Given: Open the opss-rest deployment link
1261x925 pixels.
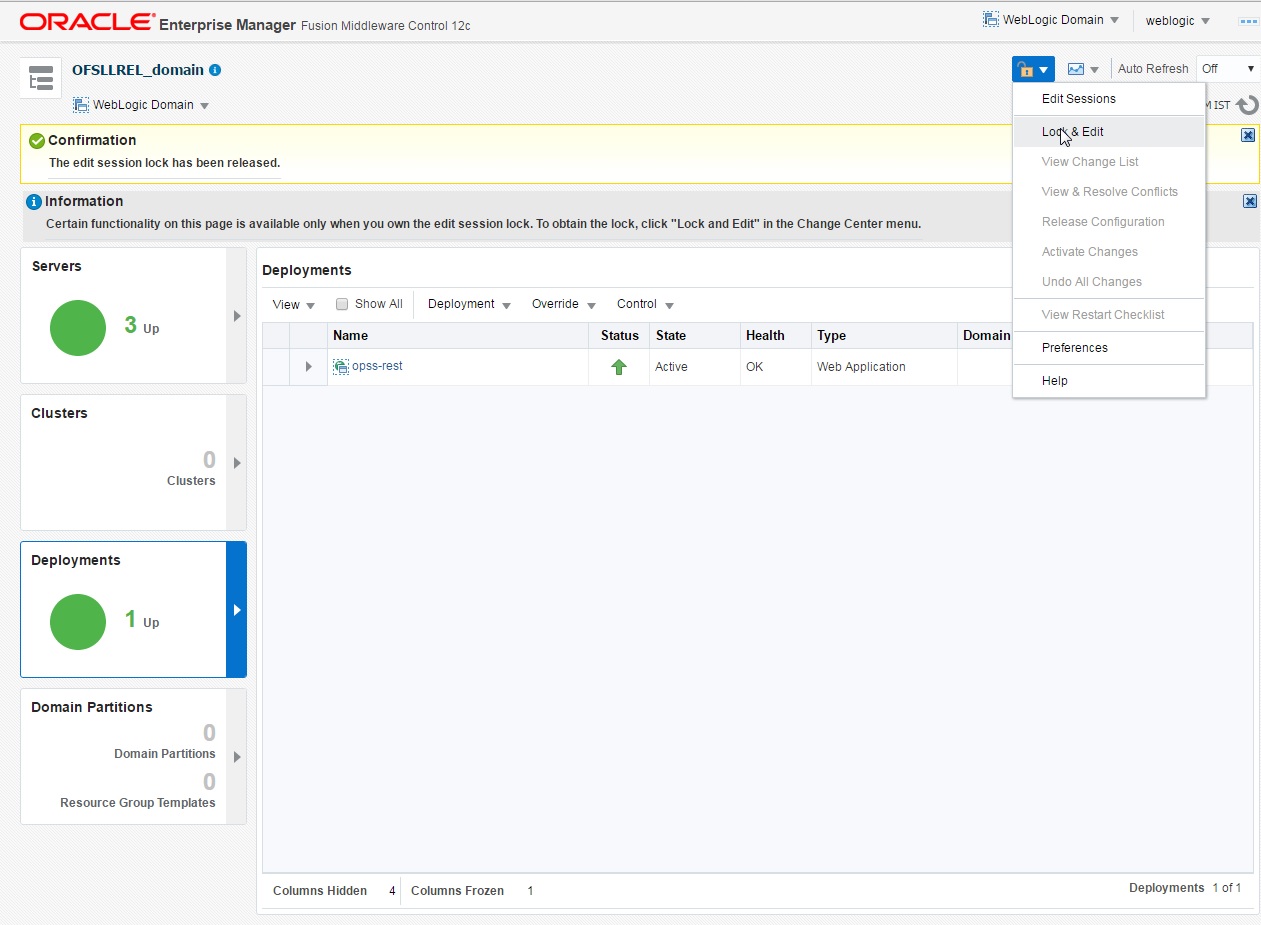Looking at the screenshot, I should 377,366.
